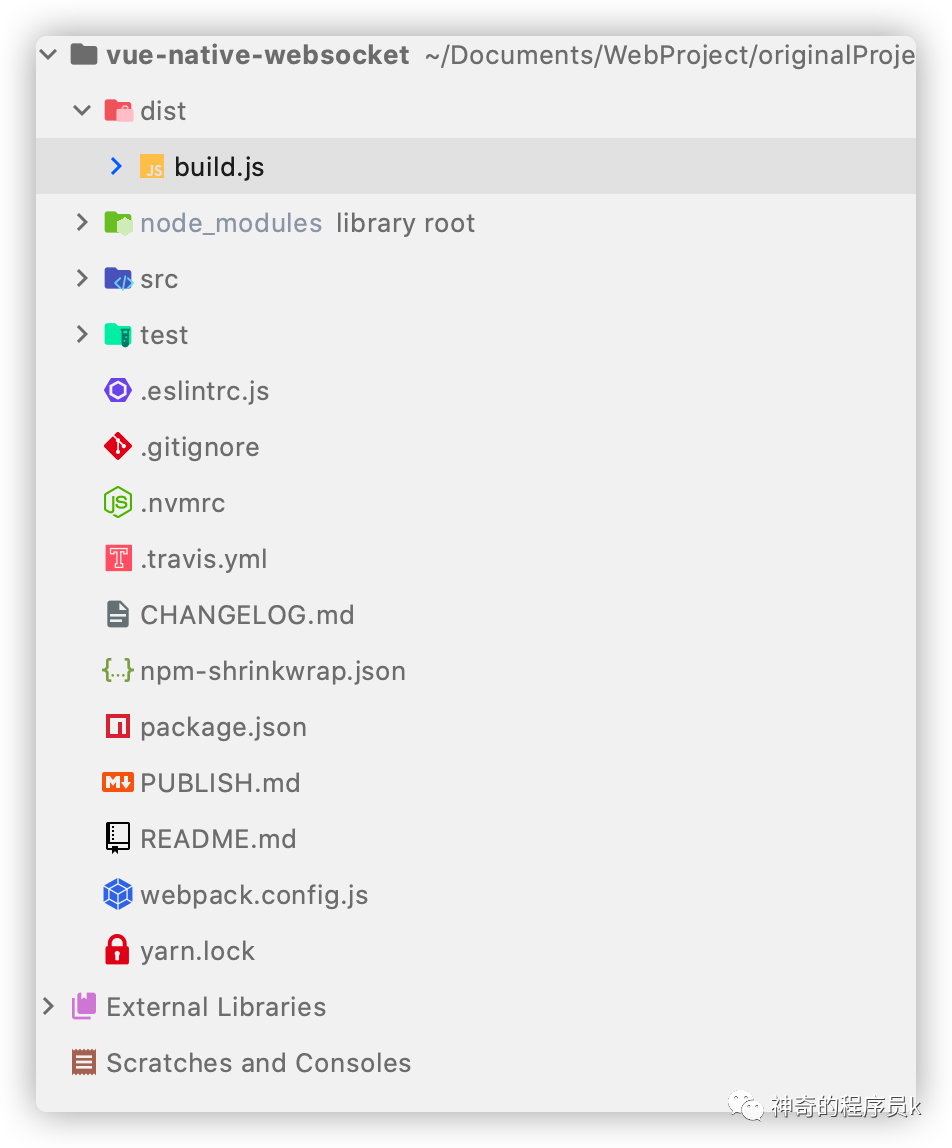This screenshot has height=1148, width=952.
Task: Click the Markdown icon beside PUBLISH.md
Action: point(118,783)
